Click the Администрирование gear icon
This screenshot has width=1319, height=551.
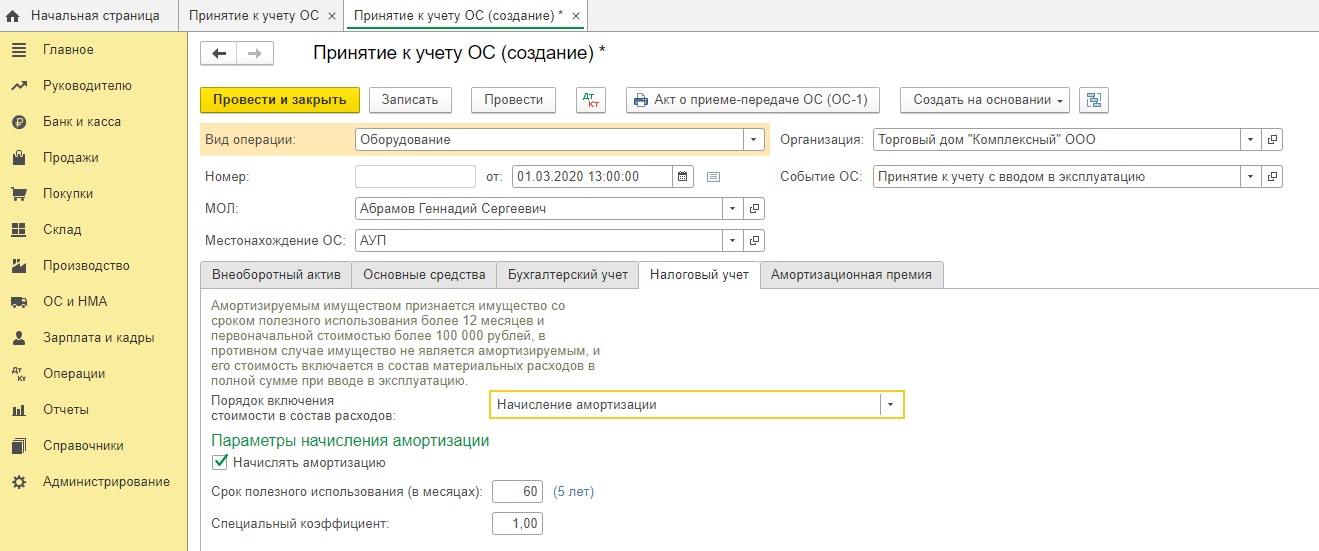(x=18, y=482)
